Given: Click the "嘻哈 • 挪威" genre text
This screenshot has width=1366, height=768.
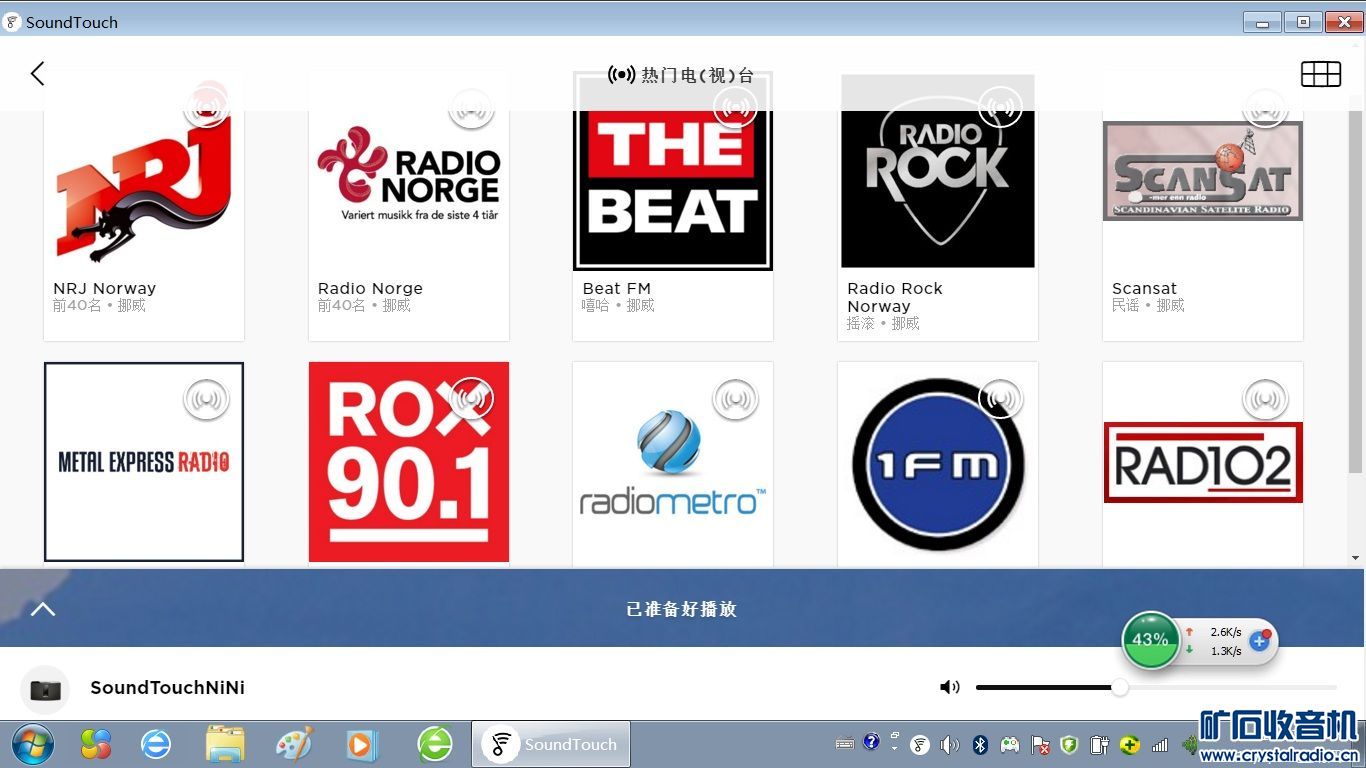Looking at the screenshot, I should click(x=618, y=305).
